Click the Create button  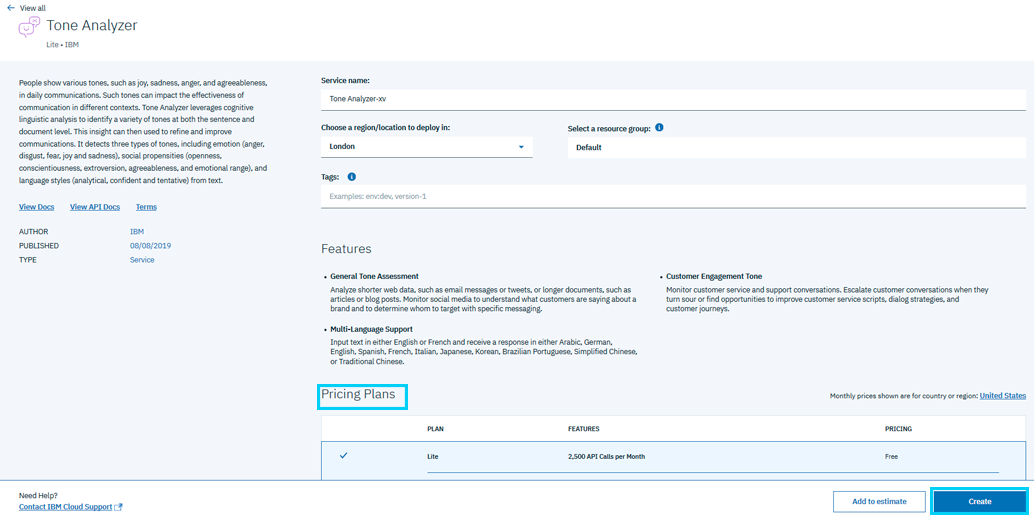tap(980, 502)
